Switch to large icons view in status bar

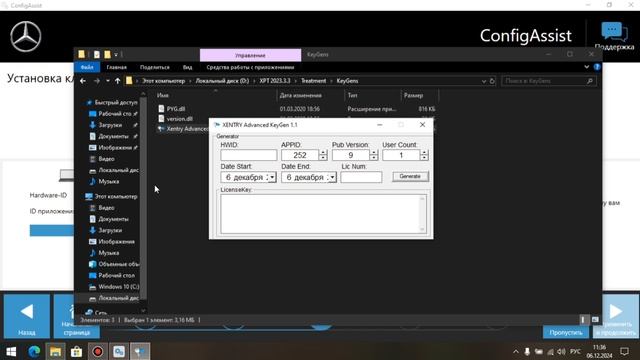(595, 320)
